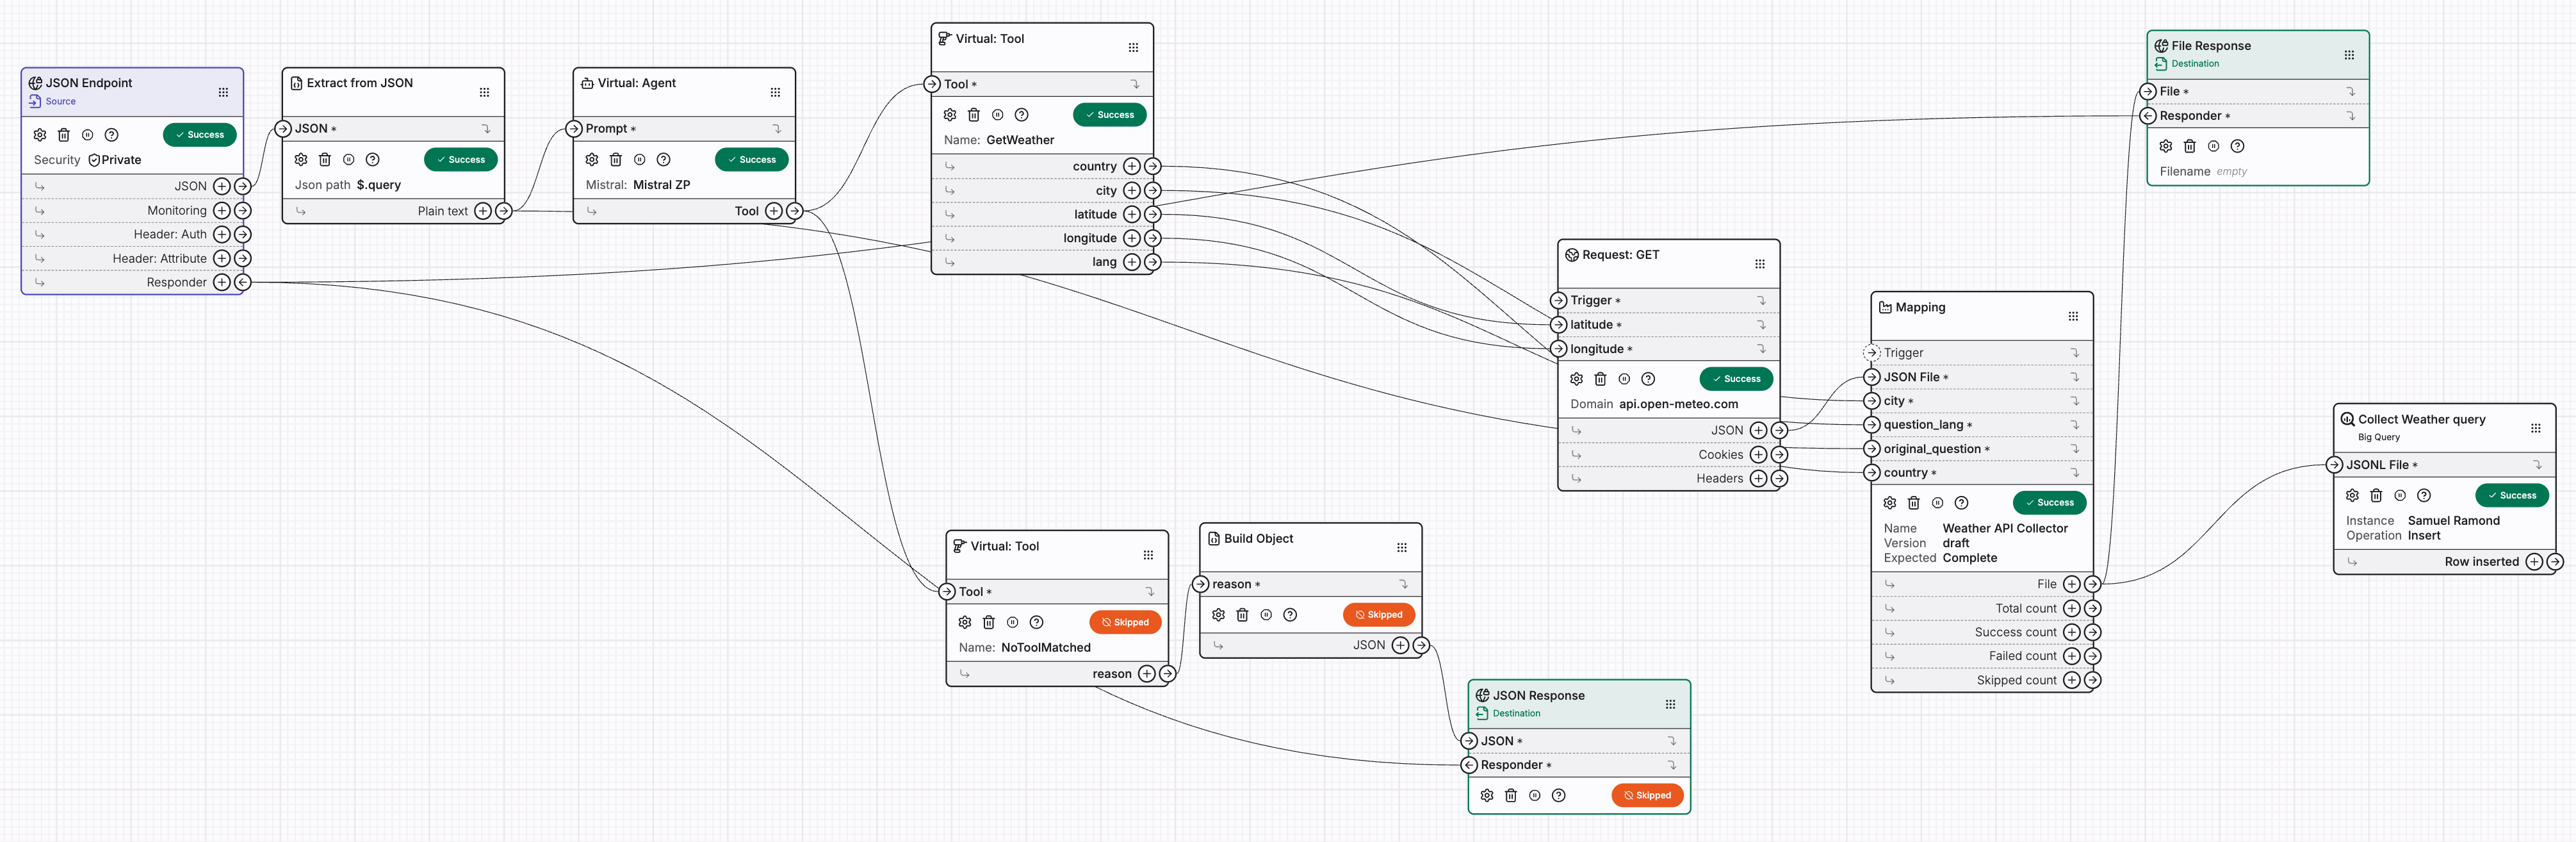Click the pause icon on Collect Weather query node
Screen dimensions: 2576x842
click(x=2400, y=495)
